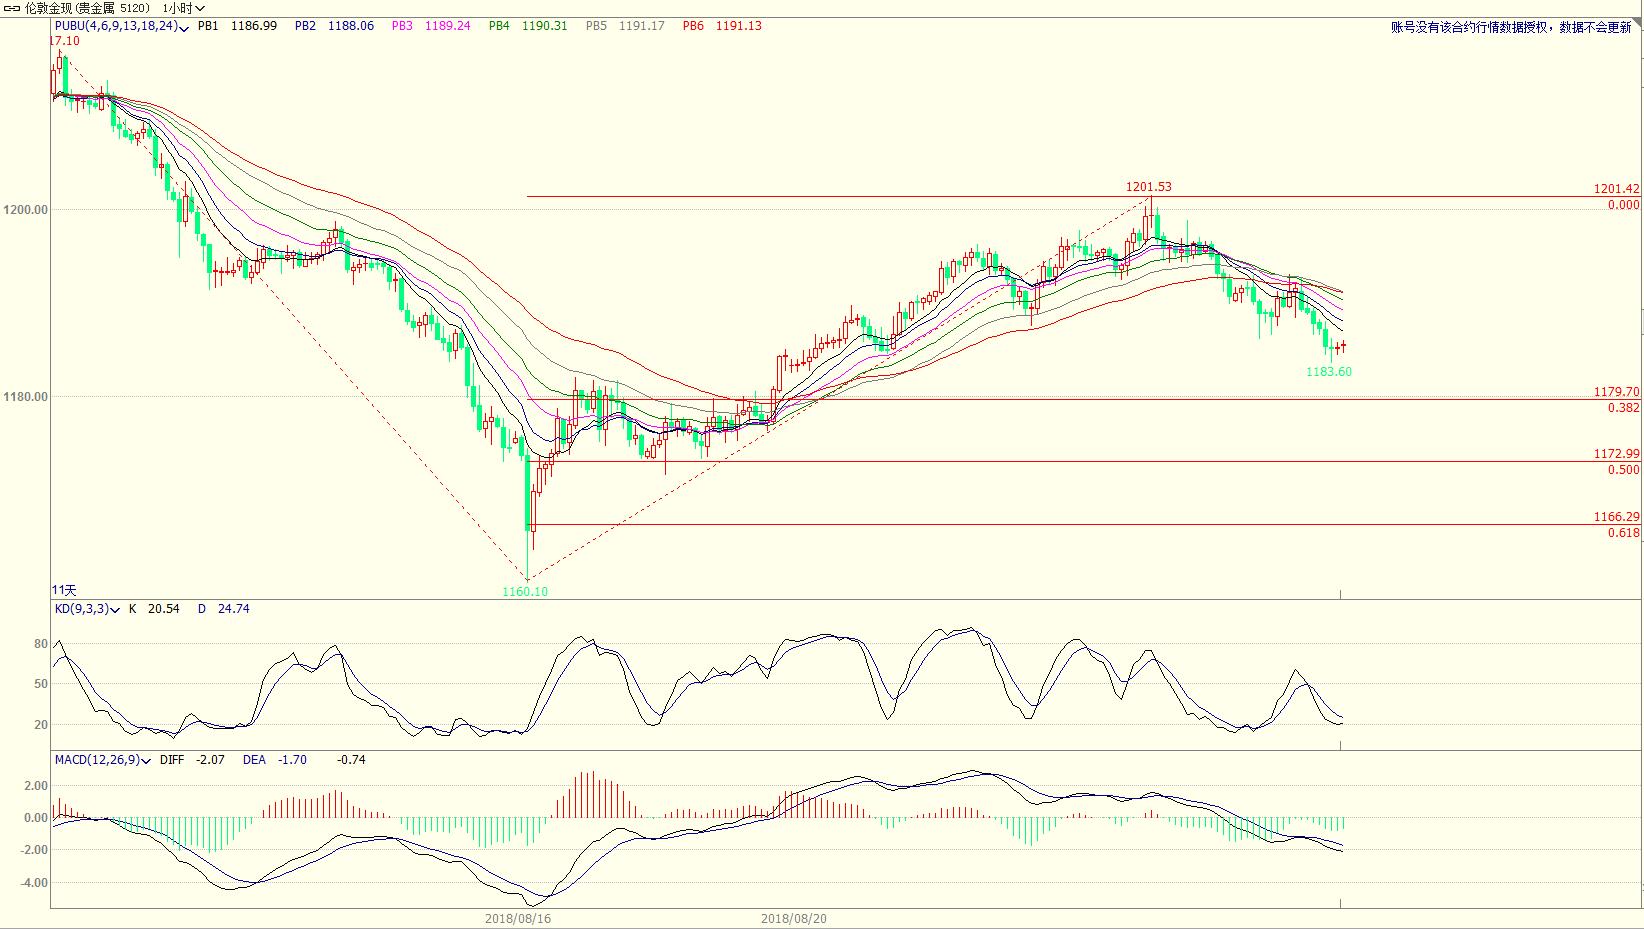Image resolution: width=1644 pixels, height=929 pixels.
Task: Click the PB5 value 1191.17
Action: coord(641,26)
